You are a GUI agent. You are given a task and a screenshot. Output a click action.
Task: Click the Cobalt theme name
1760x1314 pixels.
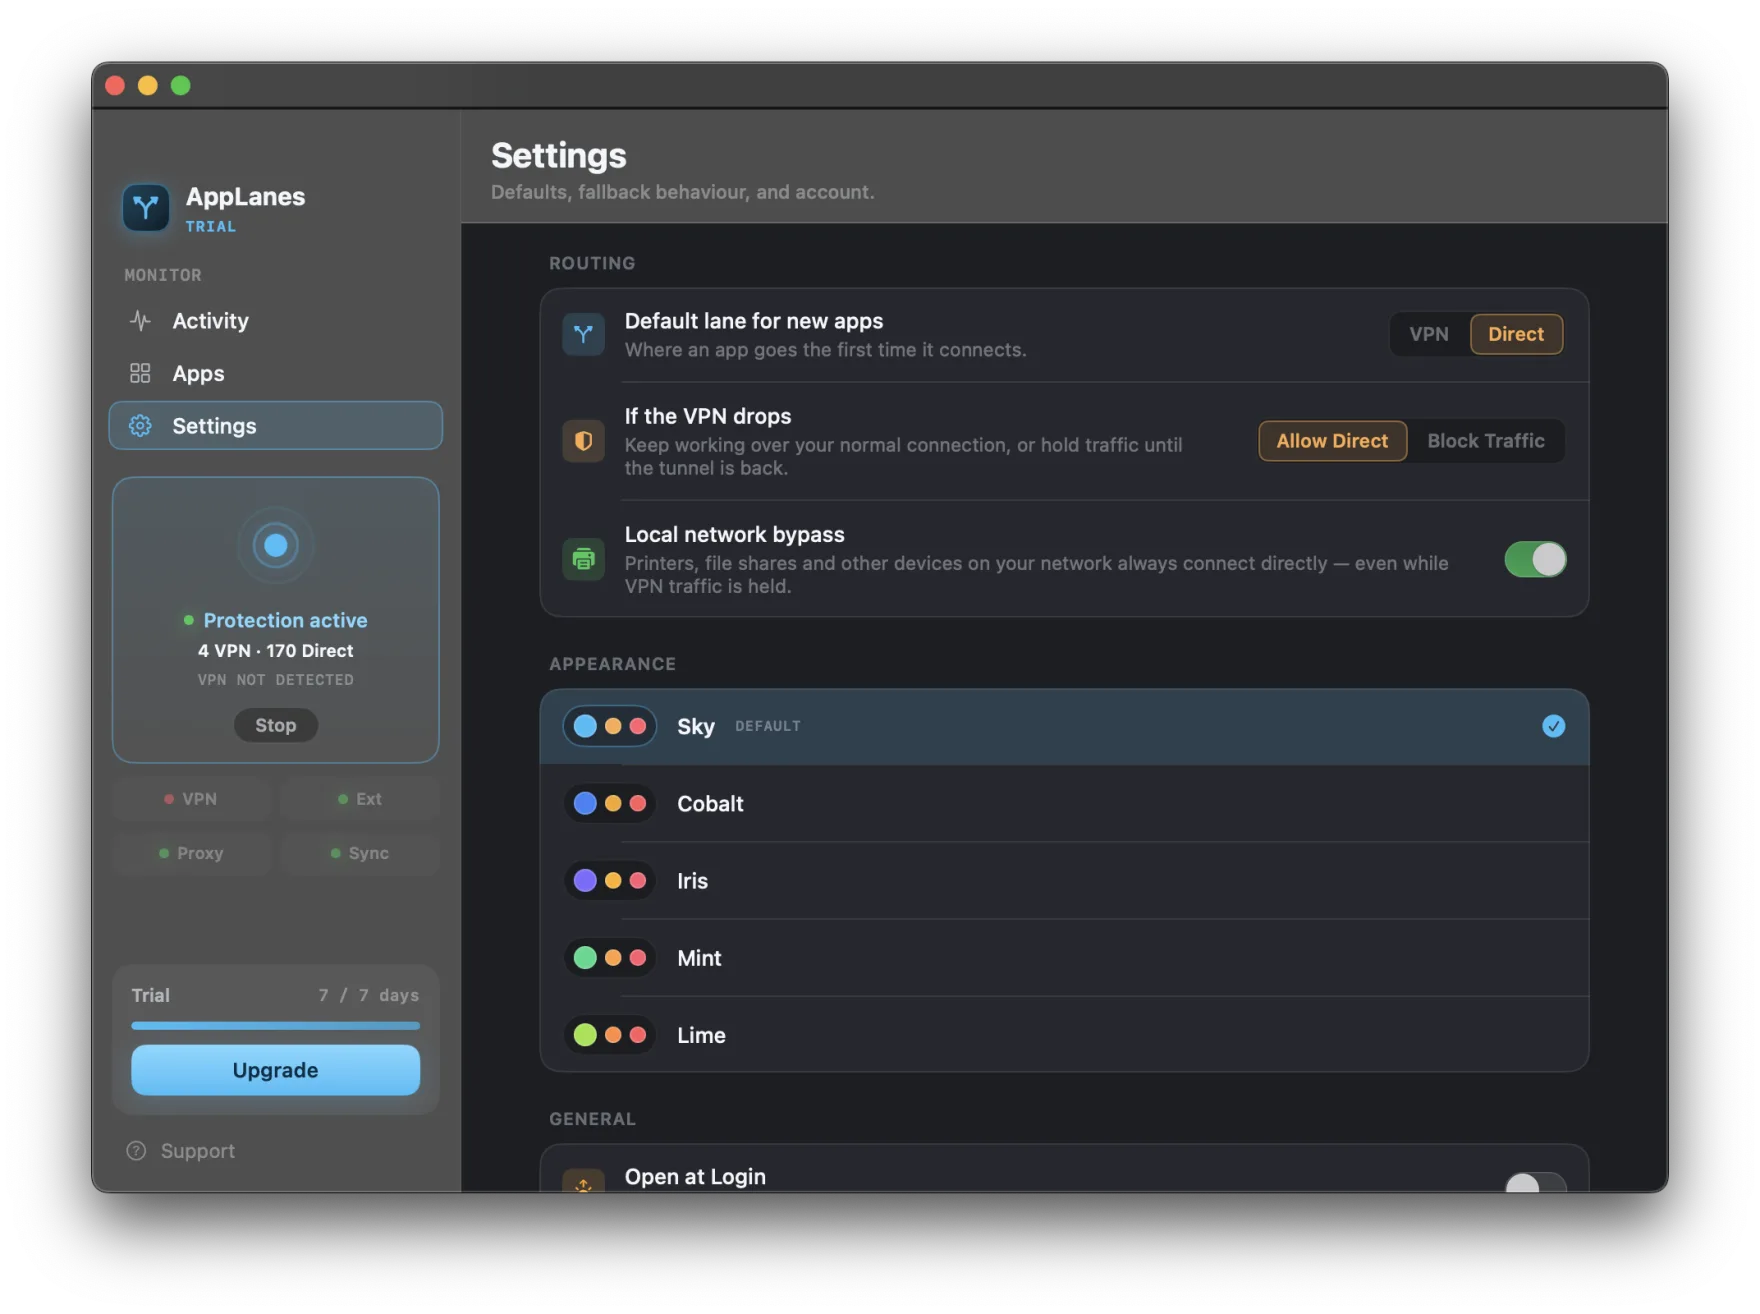coord(710,803)
